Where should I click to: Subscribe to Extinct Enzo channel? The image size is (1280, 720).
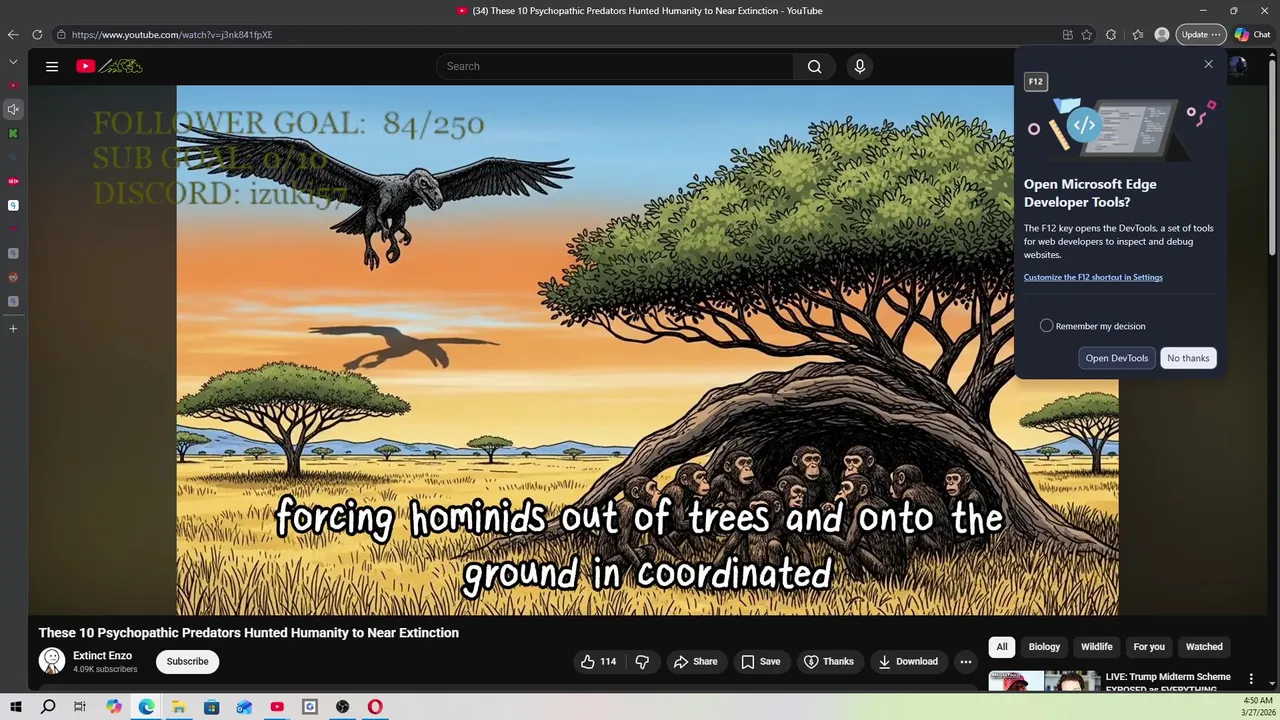pos(188,662)
